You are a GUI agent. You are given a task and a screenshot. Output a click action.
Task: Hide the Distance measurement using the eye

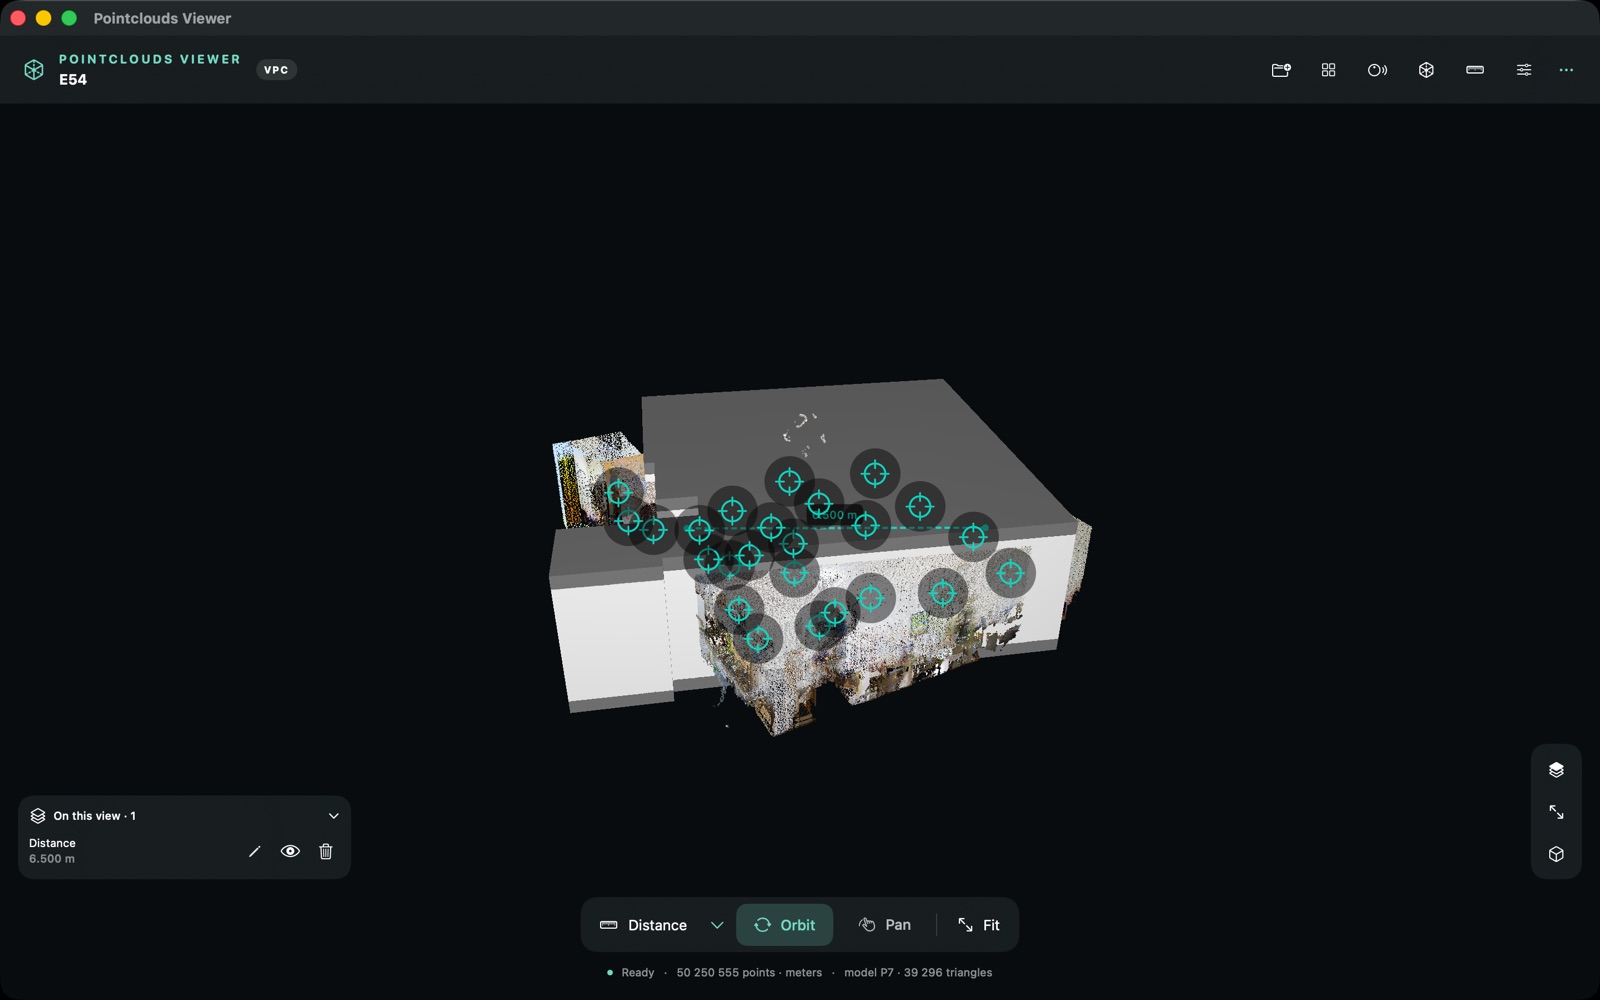pos(290,852)
